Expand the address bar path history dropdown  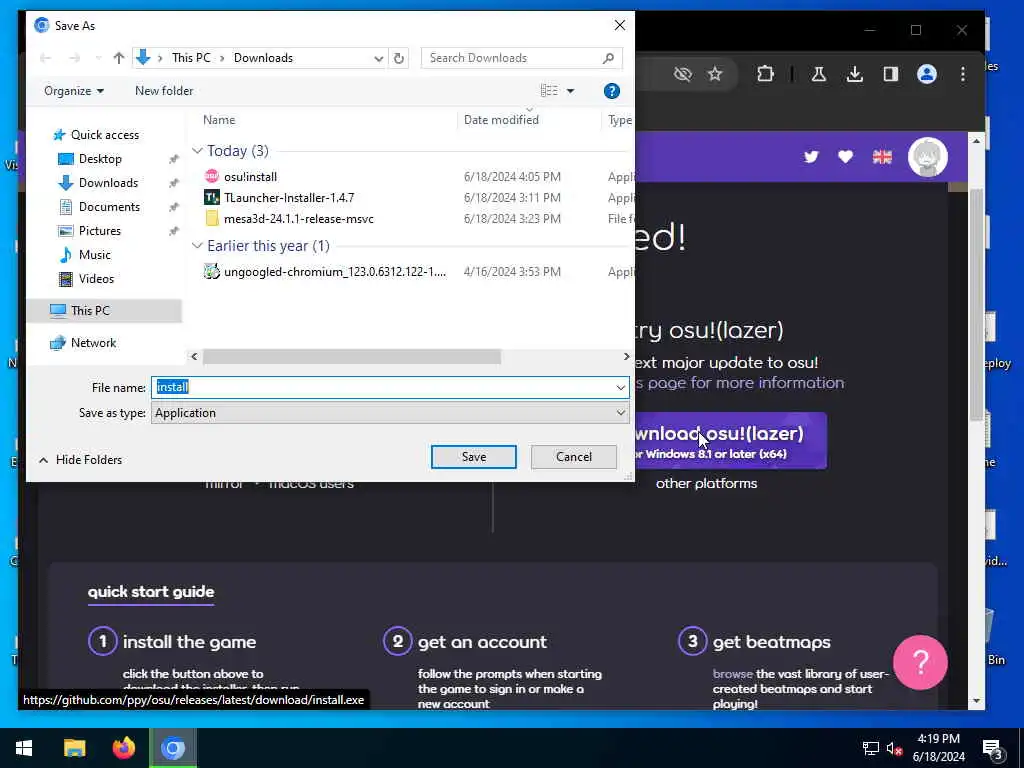pyautogui.click(x=378, y=58)
